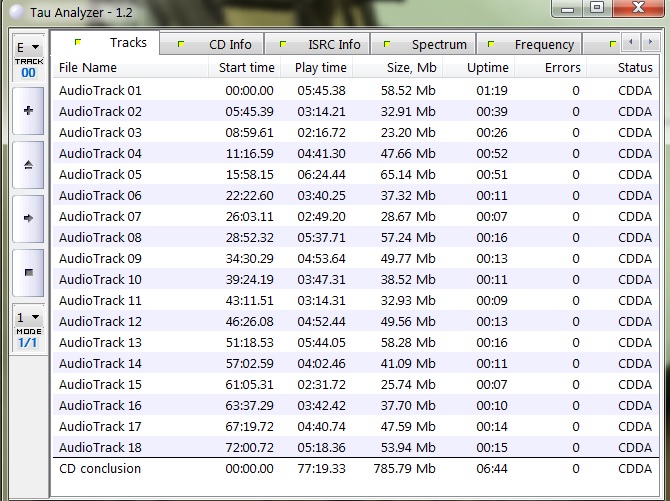Screen dimensions: 670x501
Task: Select the Spectrum tab
Action: [426, 44]
